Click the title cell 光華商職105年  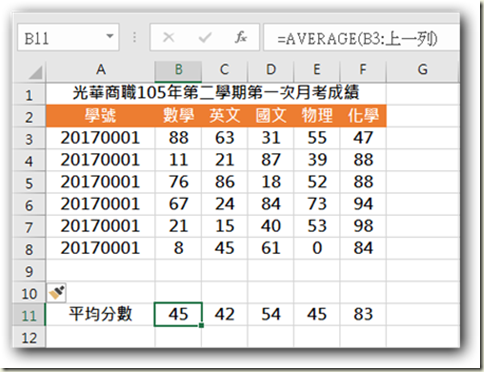click(216, 93)
